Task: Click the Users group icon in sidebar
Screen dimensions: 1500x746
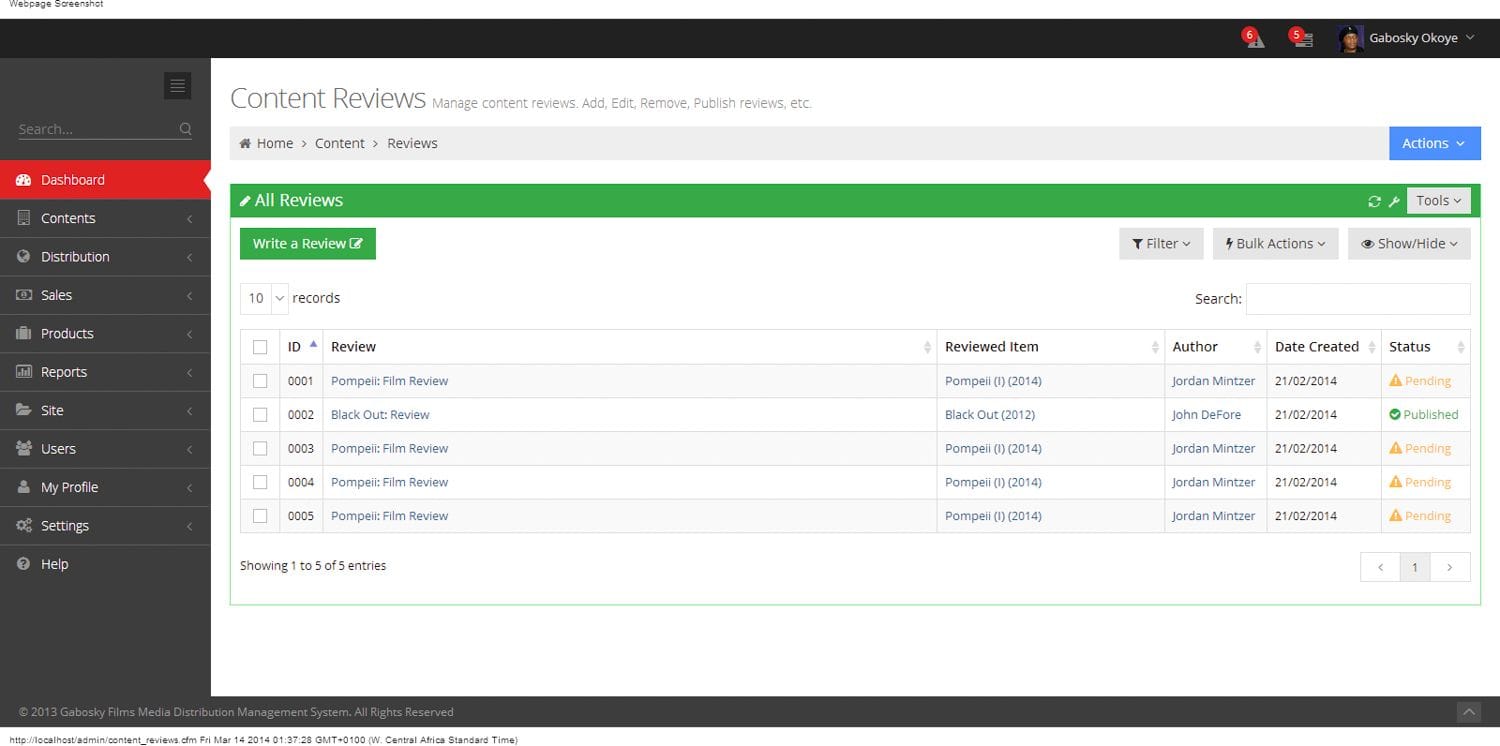Action: pos(24,449)
